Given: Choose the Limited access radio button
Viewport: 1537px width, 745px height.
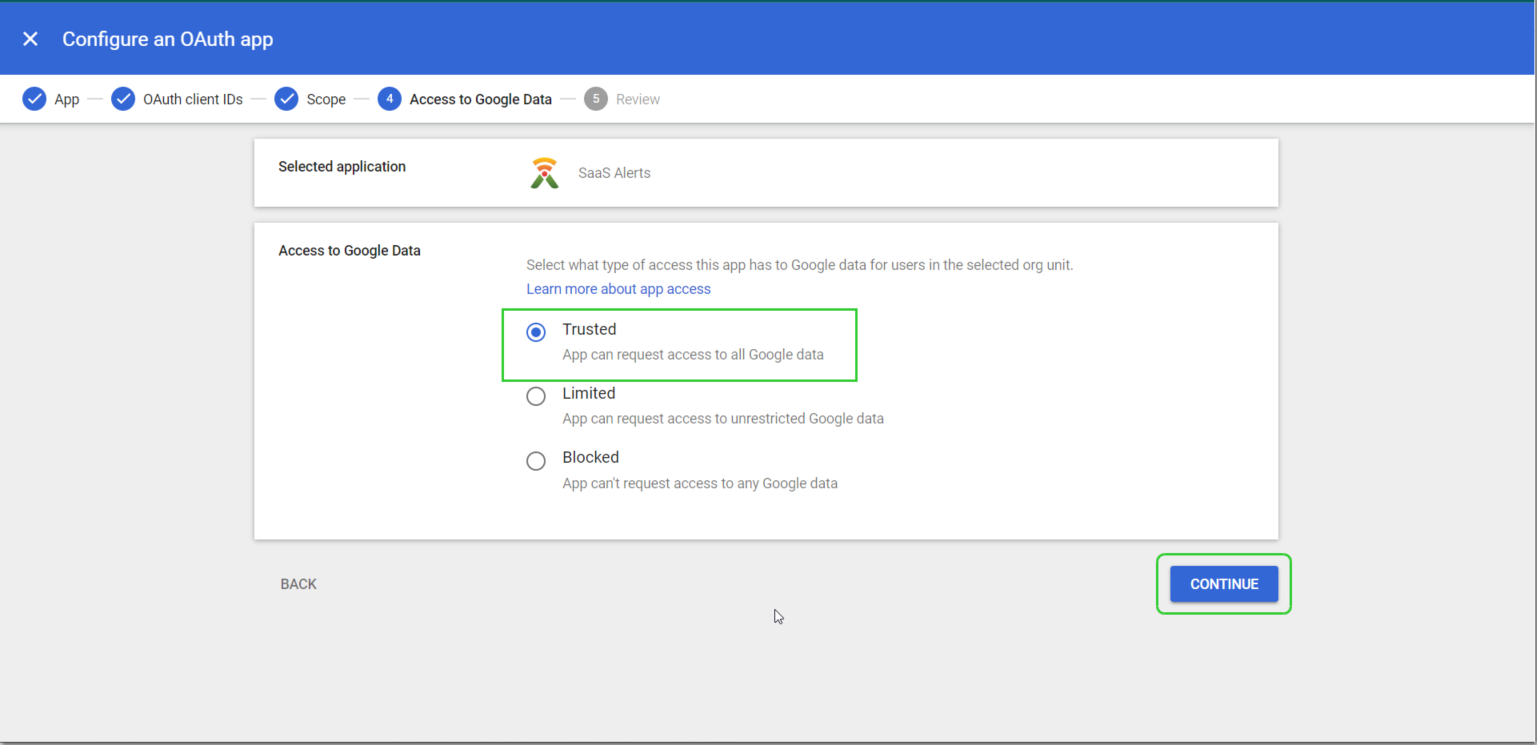Looking at the screenshot, I should [x=536, y=396].
